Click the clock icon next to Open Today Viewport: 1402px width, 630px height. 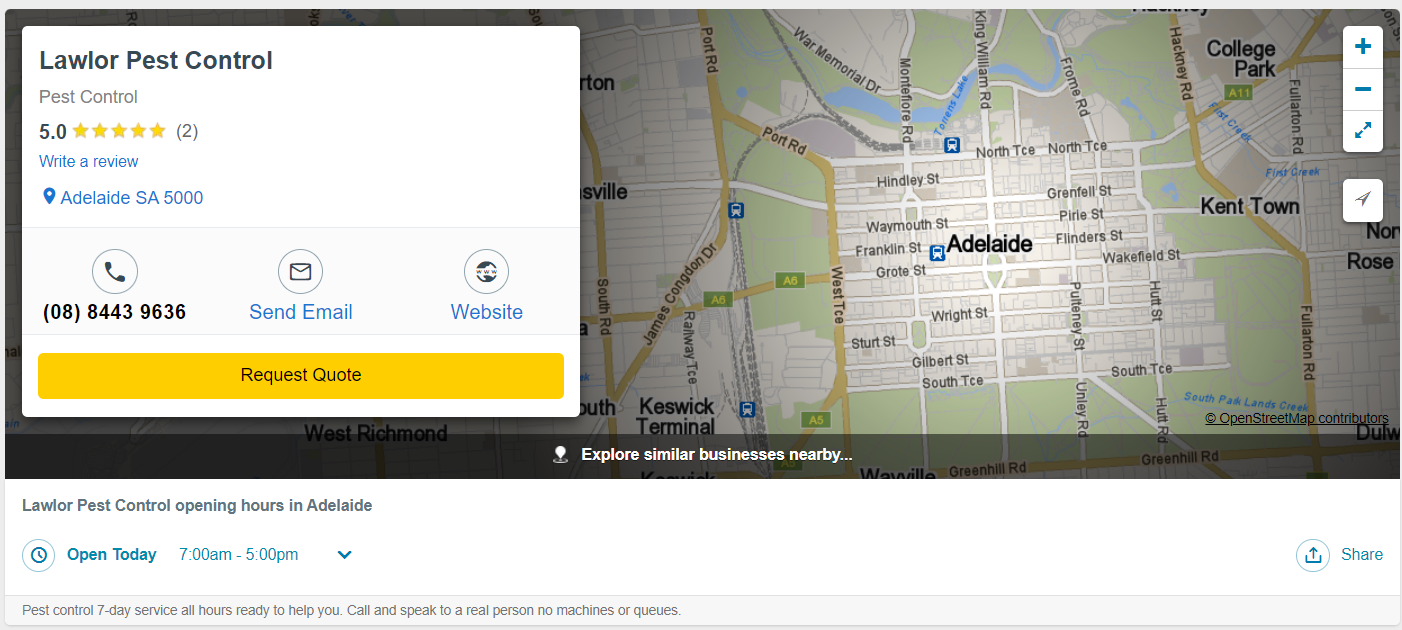38,555
